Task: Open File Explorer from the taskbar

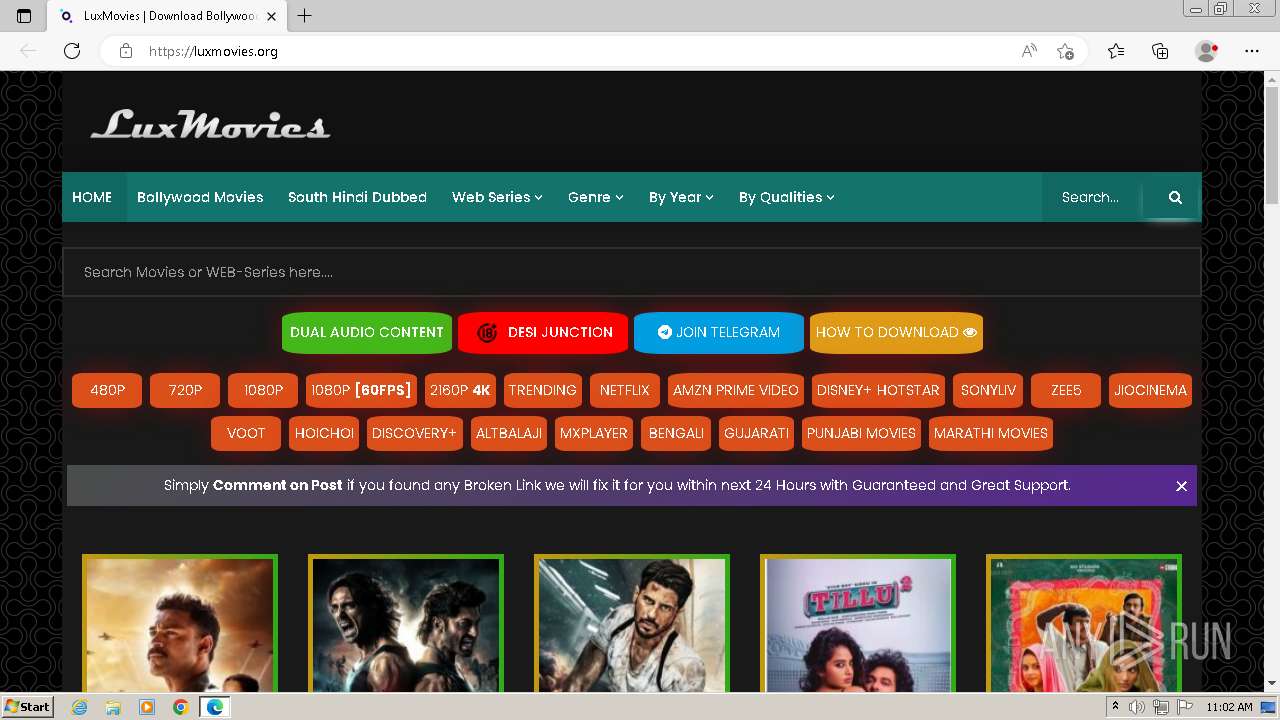Action: coord(113,707)
